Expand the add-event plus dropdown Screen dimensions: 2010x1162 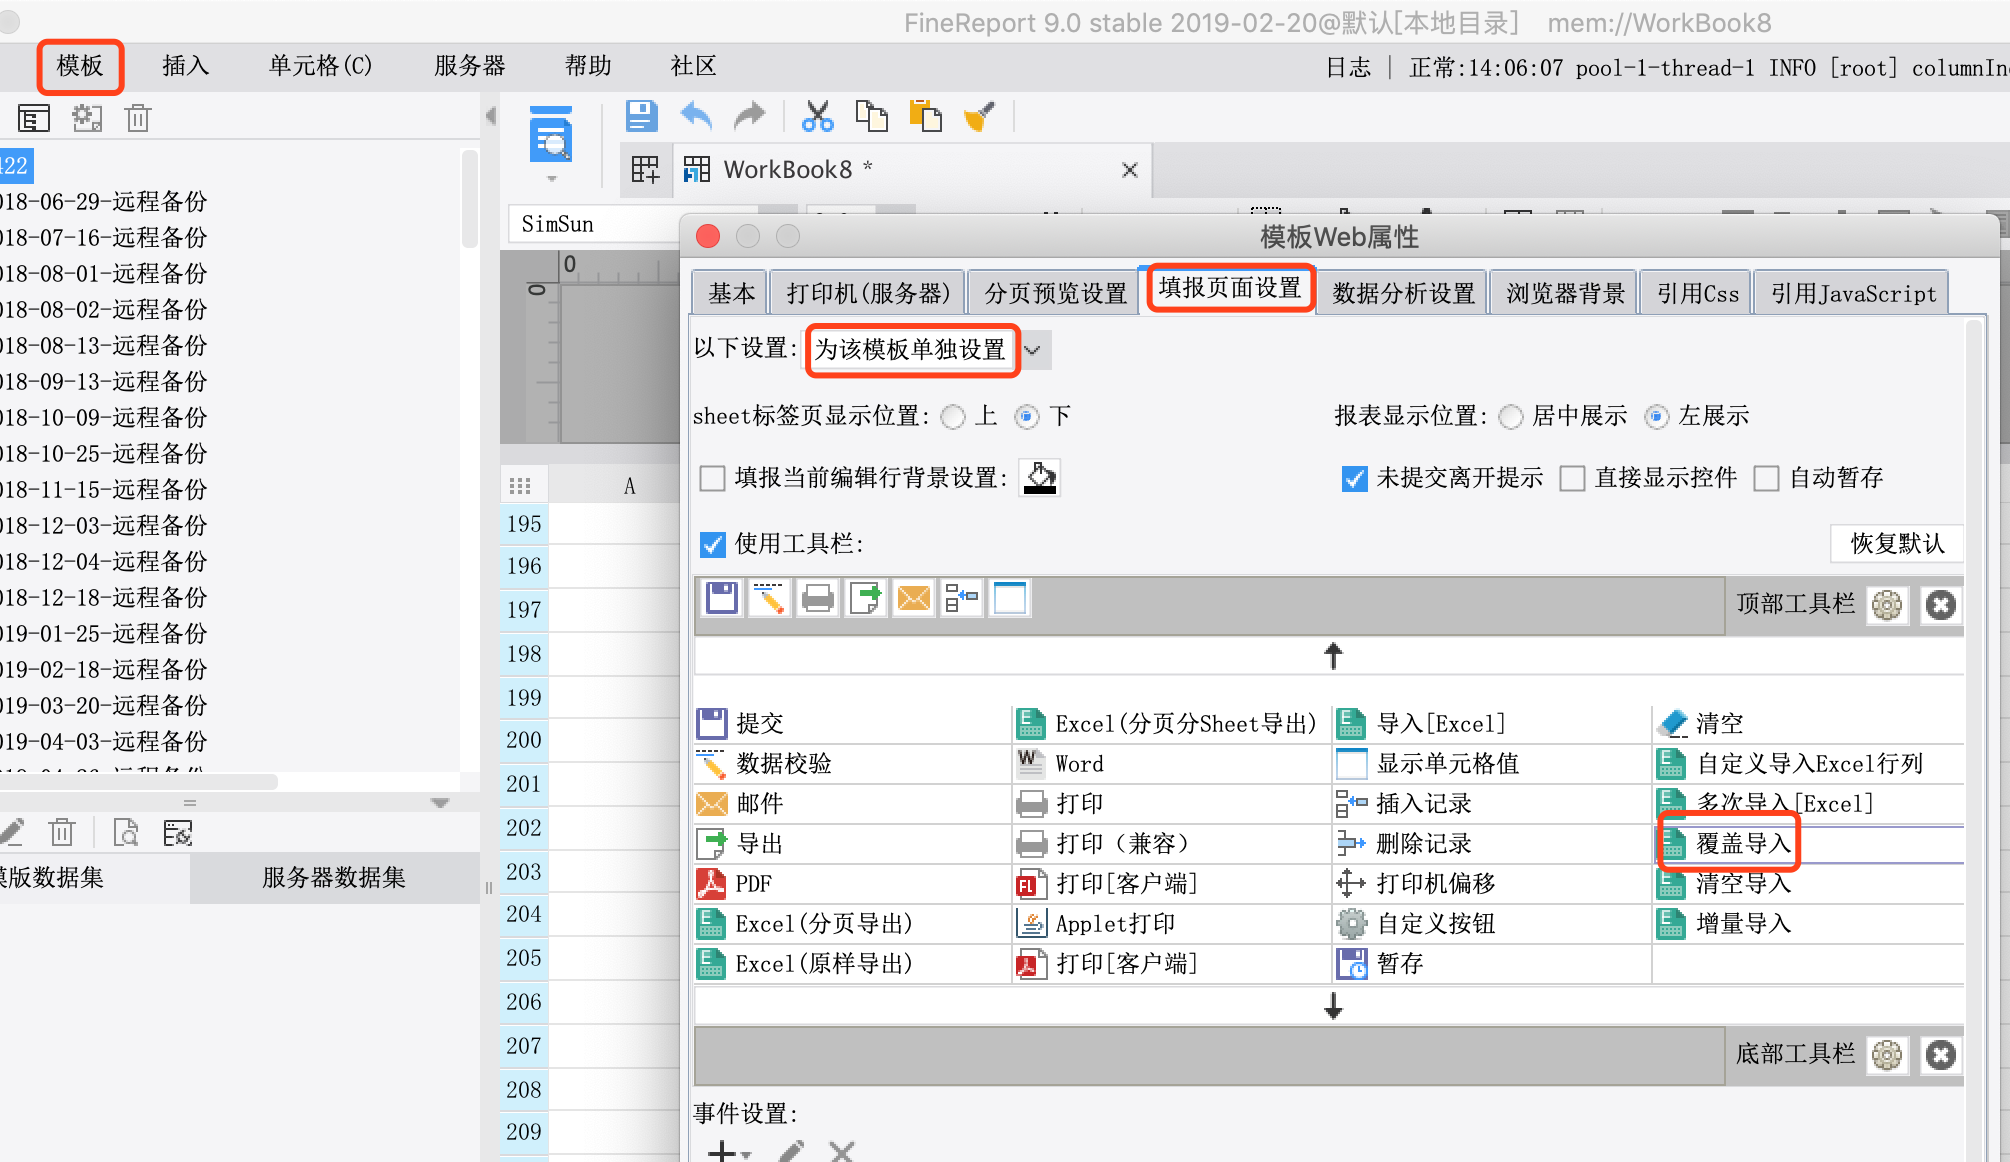click(x=730, y=1152)
